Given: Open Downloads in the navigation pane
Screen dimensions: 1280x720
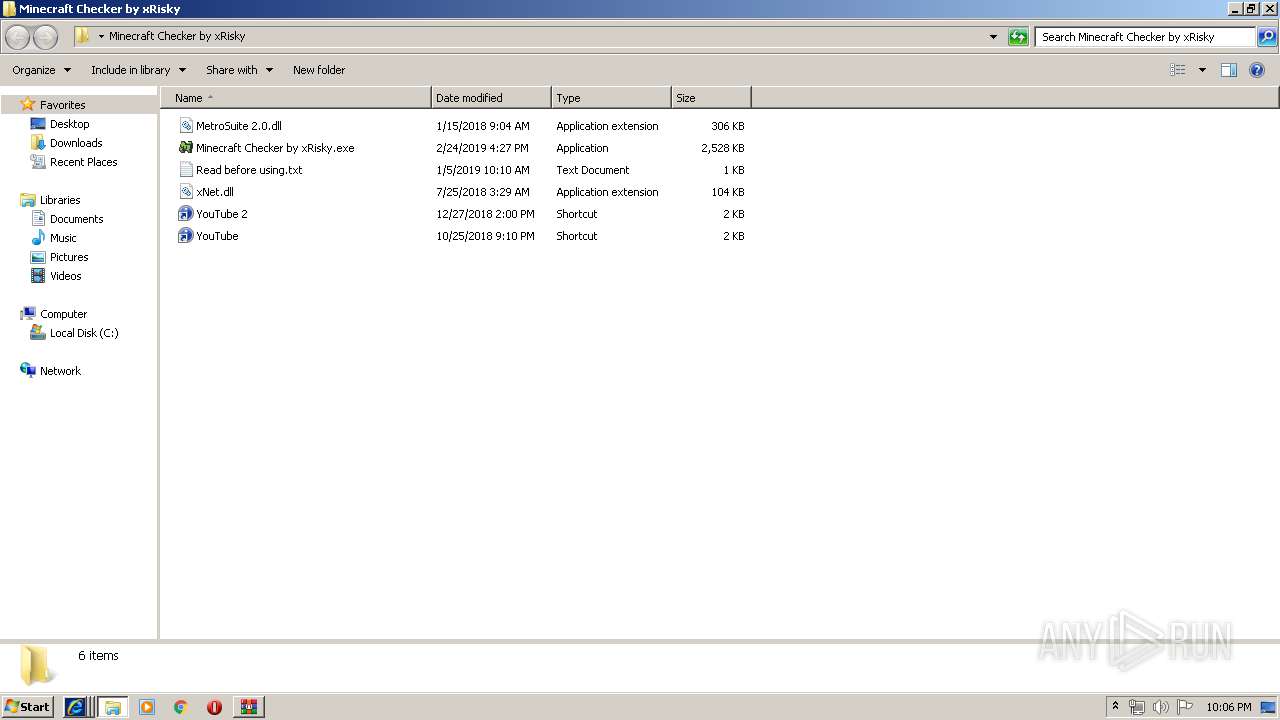Looking at the screenshot, I should [76, 143].
